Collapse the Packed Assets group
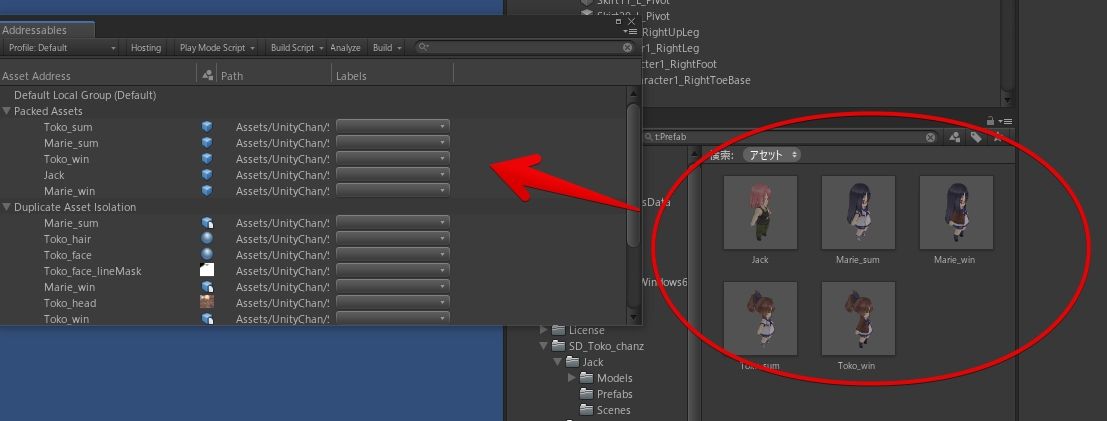 point(7,111)
